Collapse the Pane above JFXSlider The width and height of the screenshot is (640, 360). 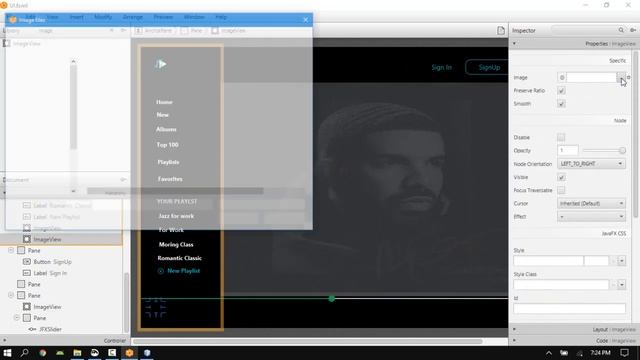(17, 318)
